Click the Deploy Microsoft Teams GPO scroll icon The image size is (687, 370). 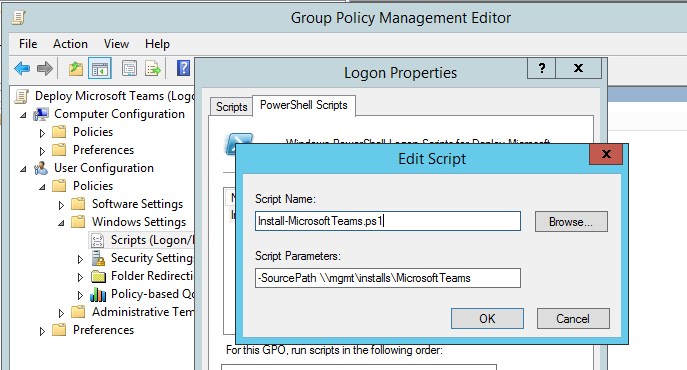(x=22, y=96)
